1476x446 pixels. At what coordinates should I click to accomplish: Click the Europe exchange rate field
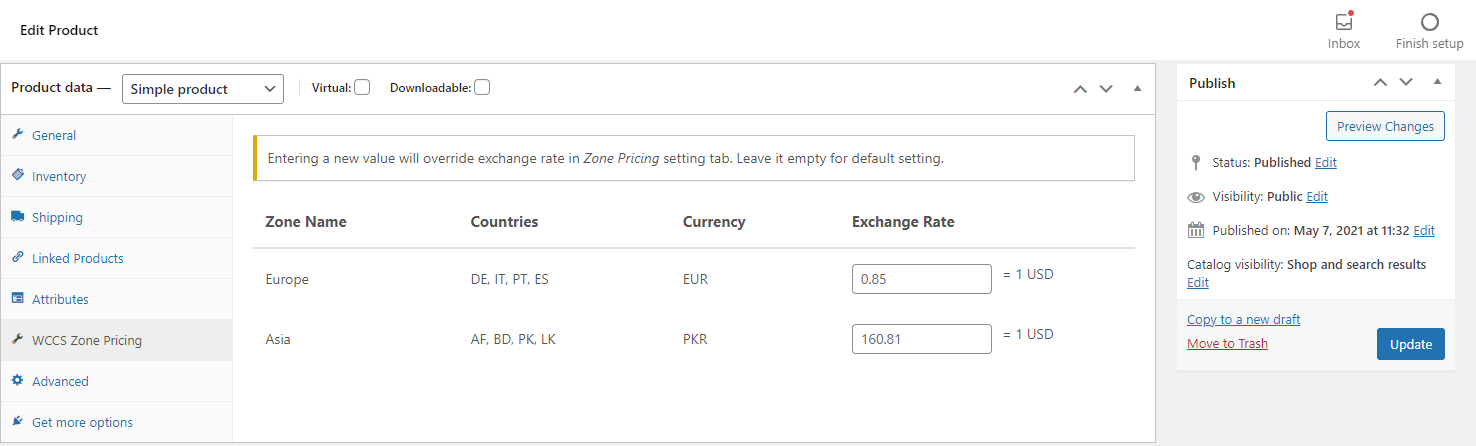point(921,279)
